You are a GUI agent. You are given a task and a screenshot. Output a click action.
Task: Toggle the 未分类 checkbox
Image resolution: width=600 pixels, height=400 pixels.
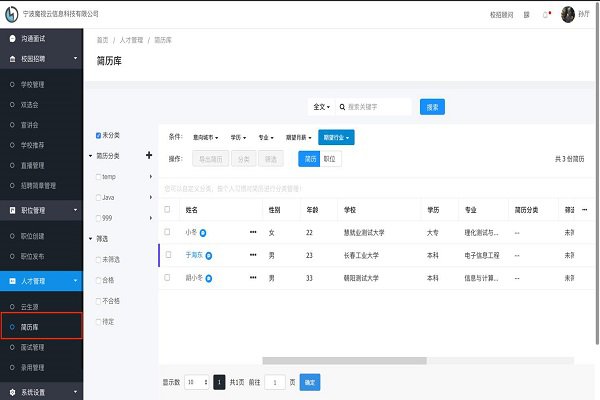pyautogui.click(x=98, y=136)
